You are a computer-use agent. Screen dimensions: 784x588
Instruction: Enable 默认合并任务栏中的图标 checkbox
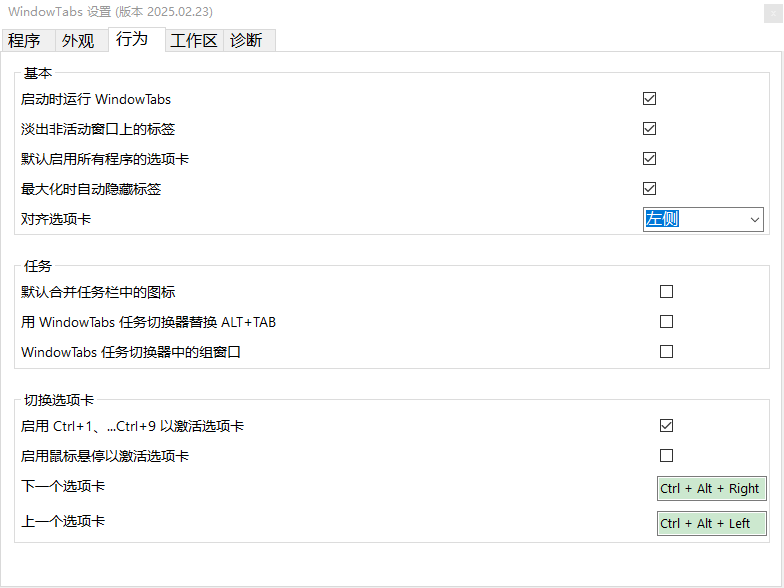[x=666, y=292]
